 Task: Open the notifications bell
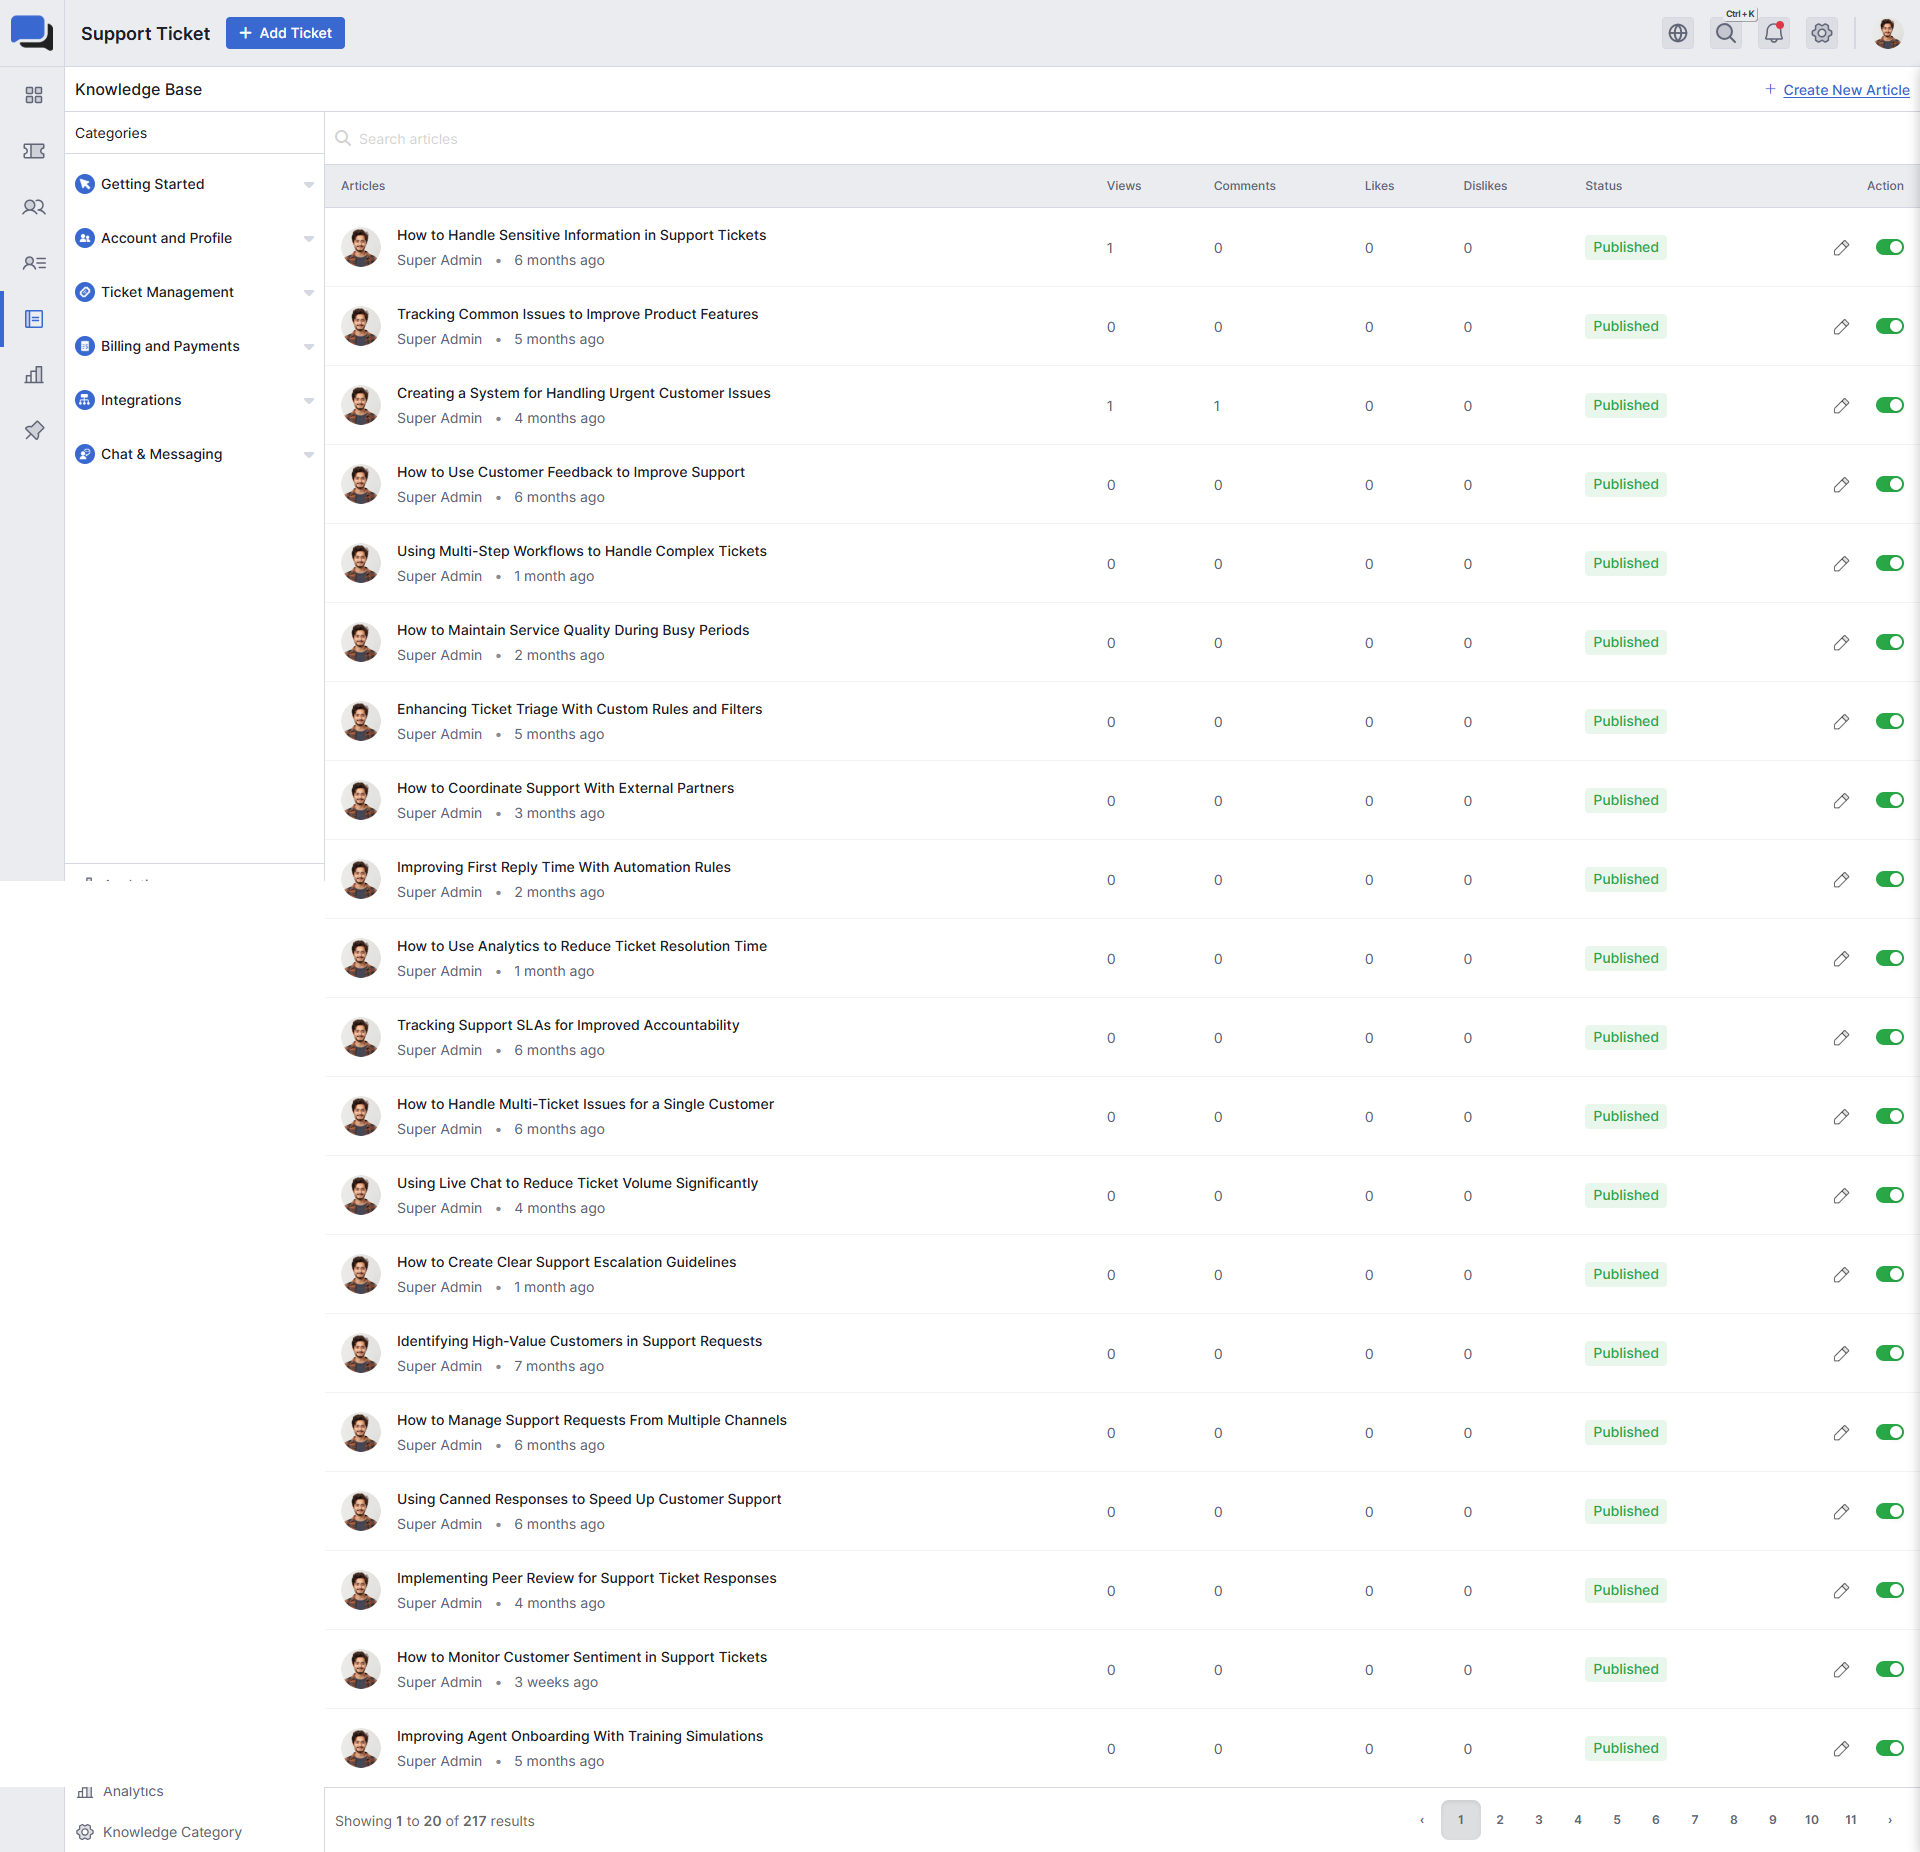[x=1774, y=33]
